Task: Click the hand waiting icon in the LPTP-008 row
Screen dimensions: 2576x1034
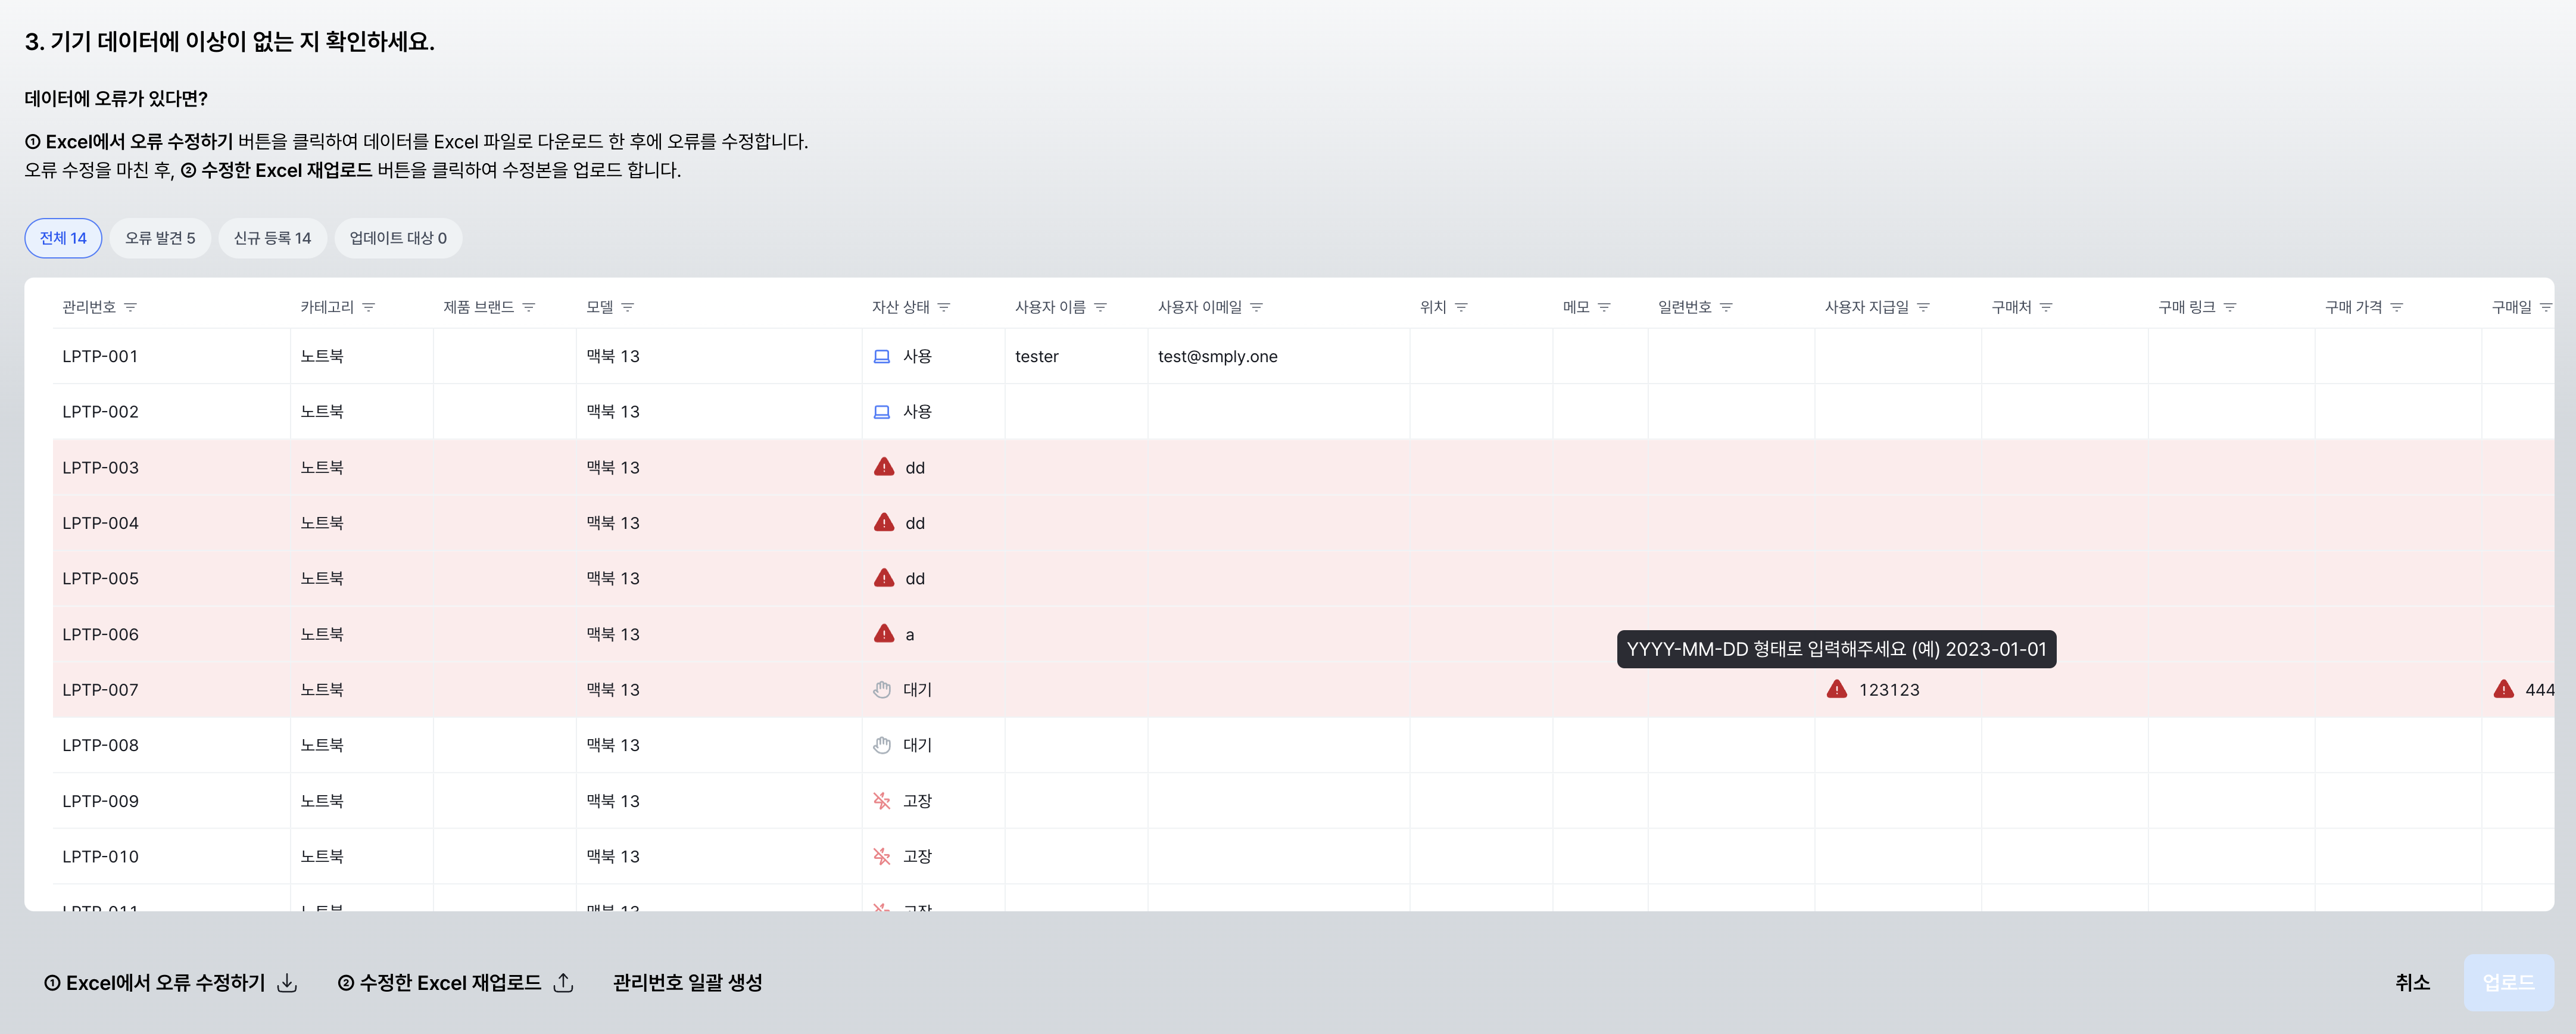Action: (881, 745)
